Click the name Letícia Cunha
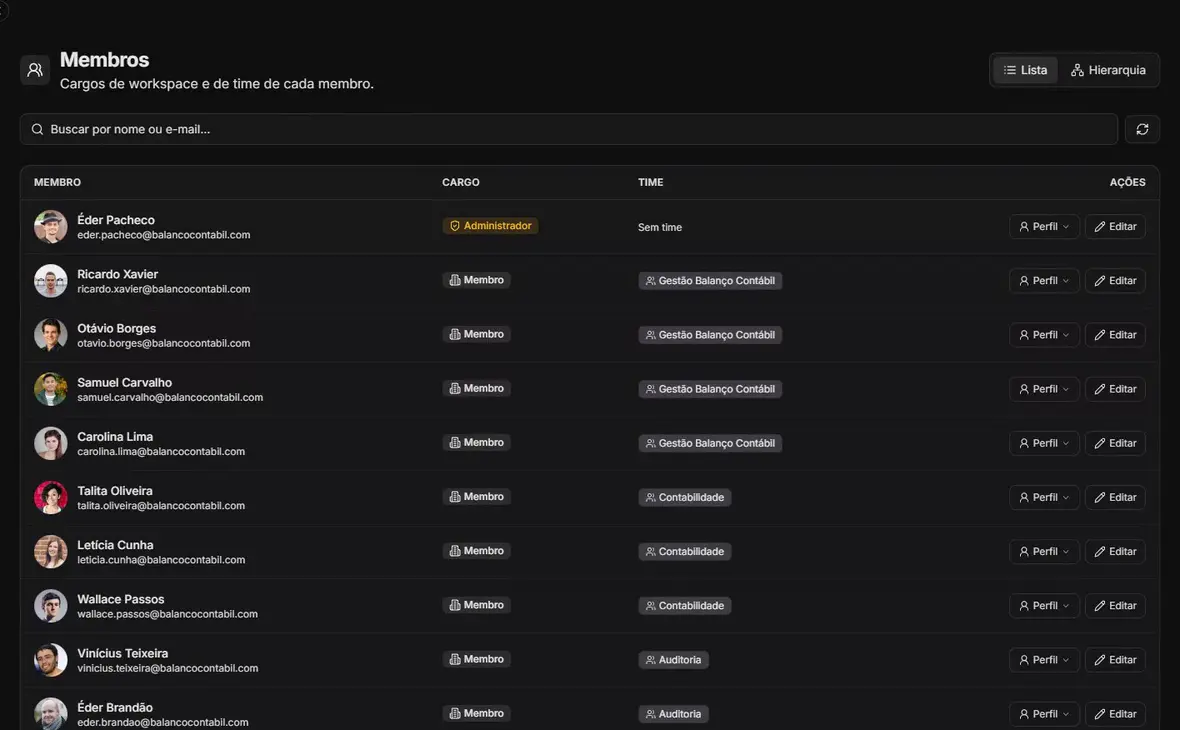This screenshot has height=730, width=1180. pyautogui.click(x=115, y=545)
